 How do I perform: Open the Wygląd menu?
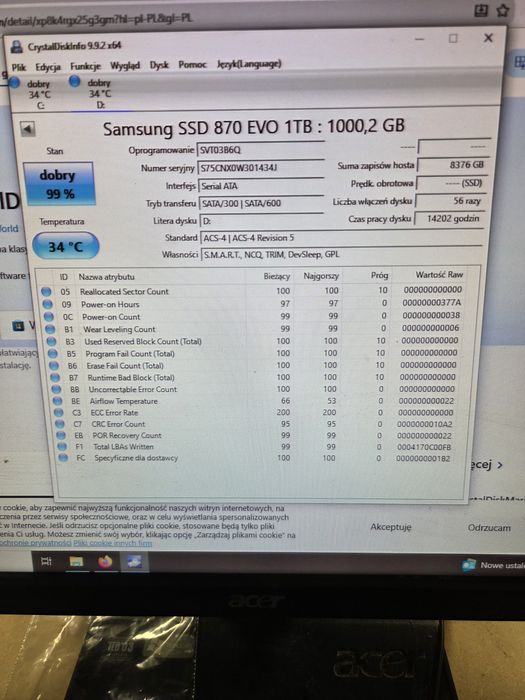[125, 66]
